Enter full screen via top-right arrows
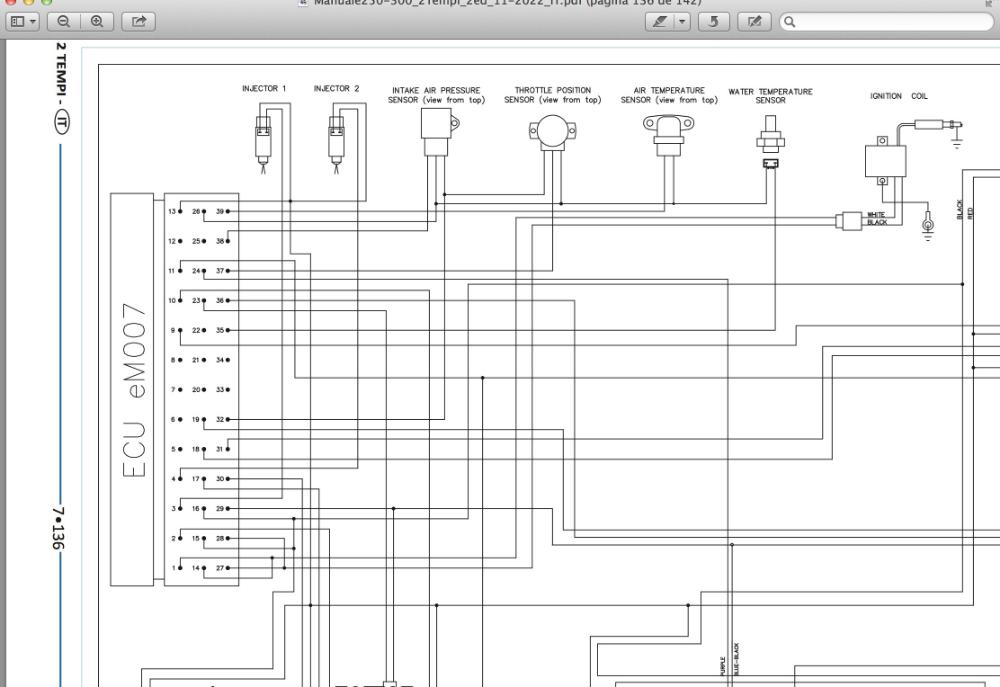Screen dimensions: 1000x687 click(x=989, y=3)
